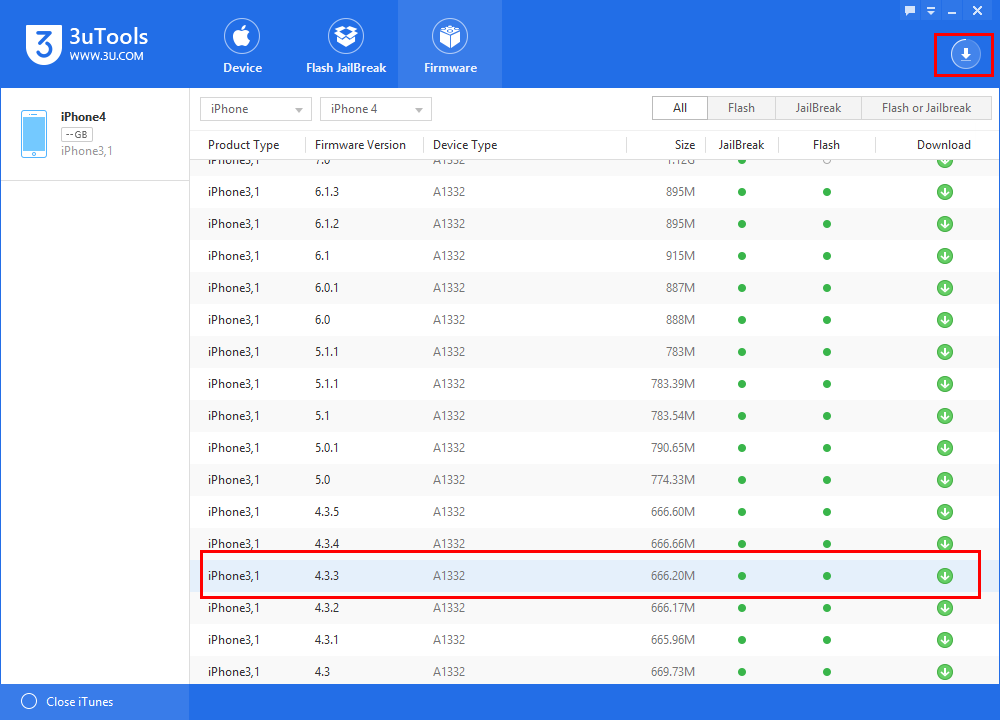Click Flash dot for firmware 5.1

(x=827, y=416)
